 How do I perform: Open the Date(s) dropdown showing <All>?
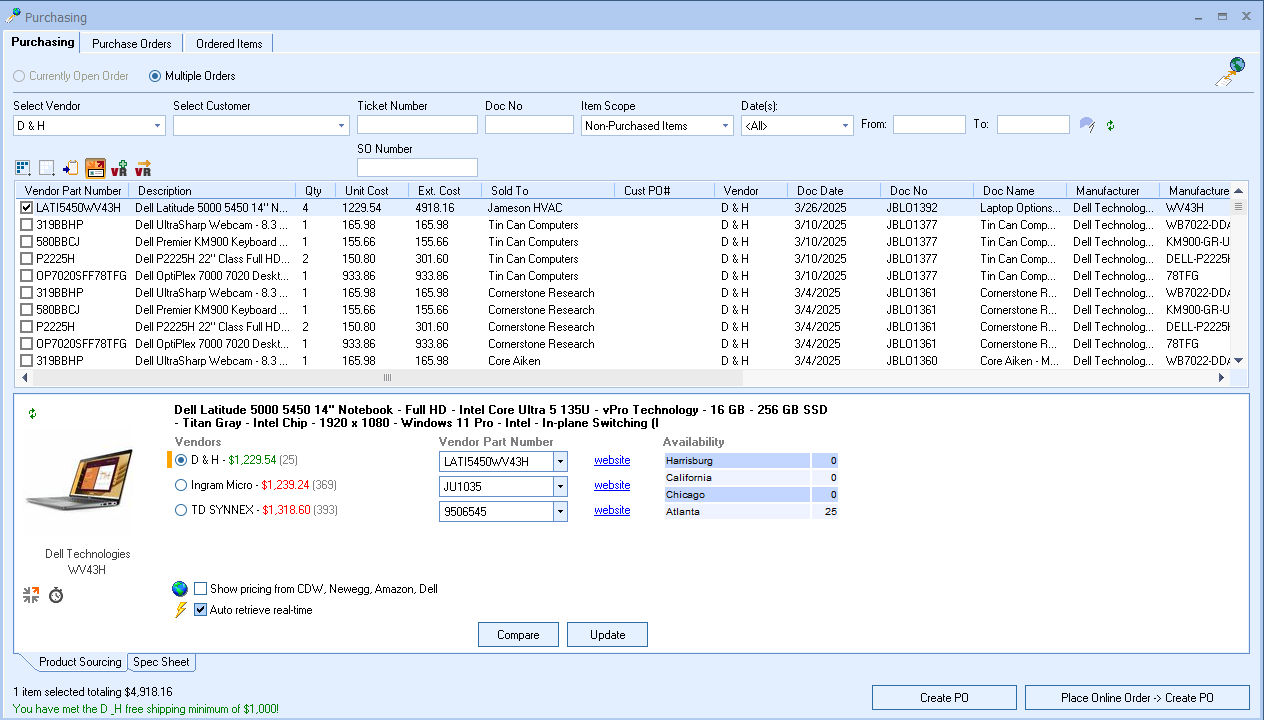point(845,126)
